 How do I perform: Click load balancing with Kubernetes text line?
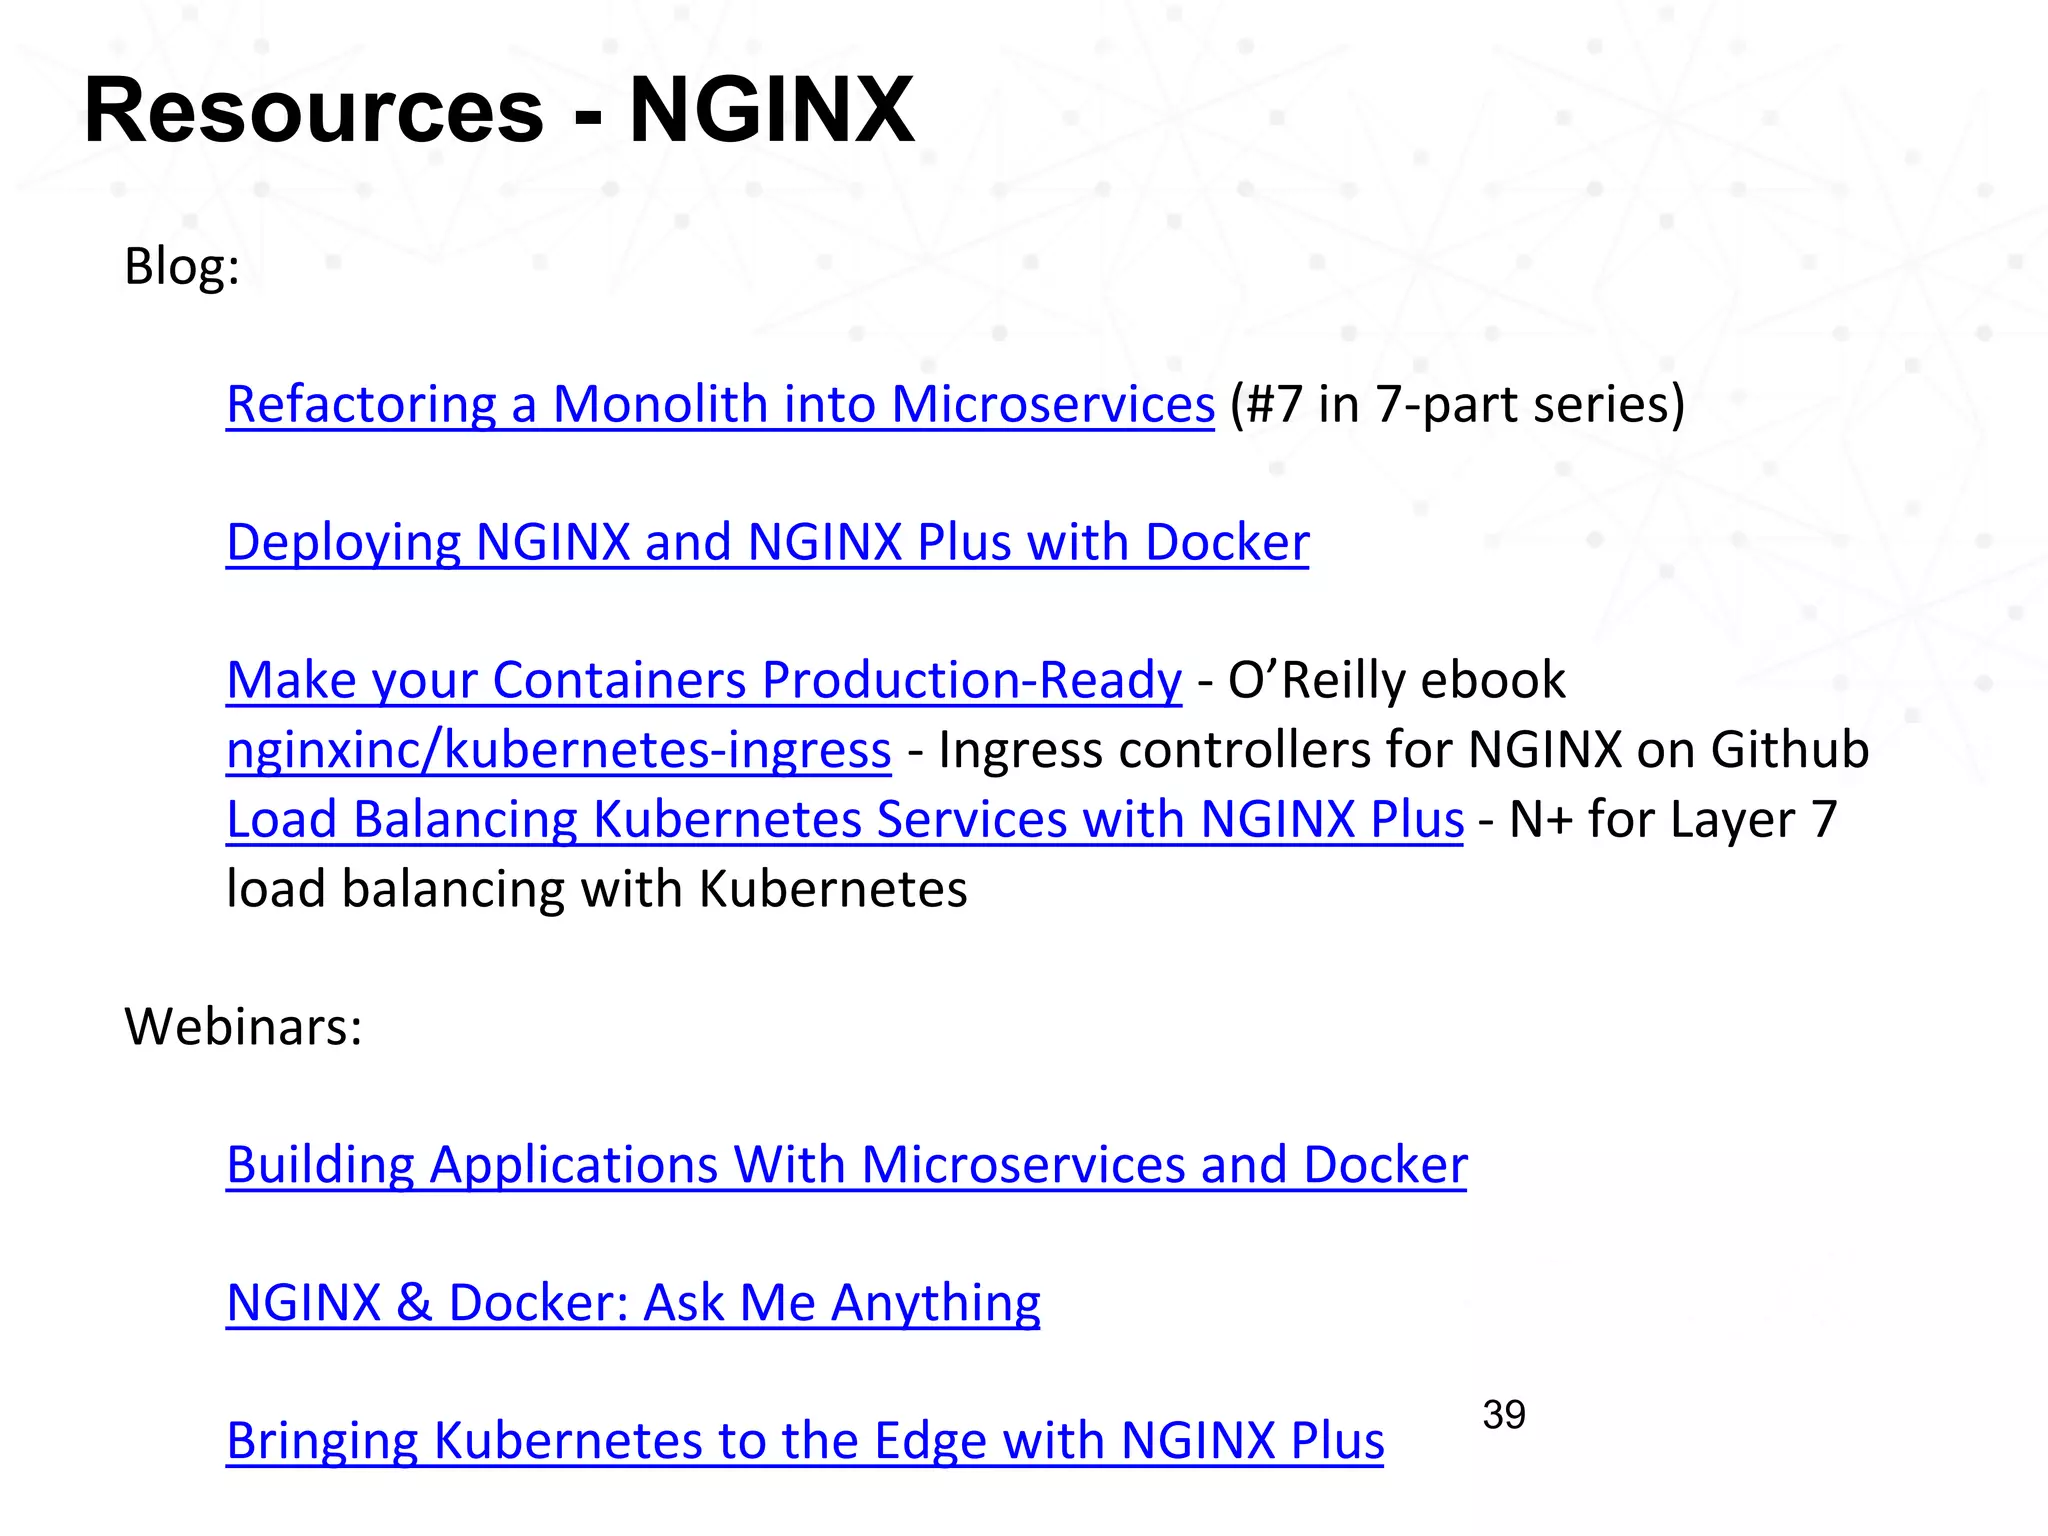point(596,889)
